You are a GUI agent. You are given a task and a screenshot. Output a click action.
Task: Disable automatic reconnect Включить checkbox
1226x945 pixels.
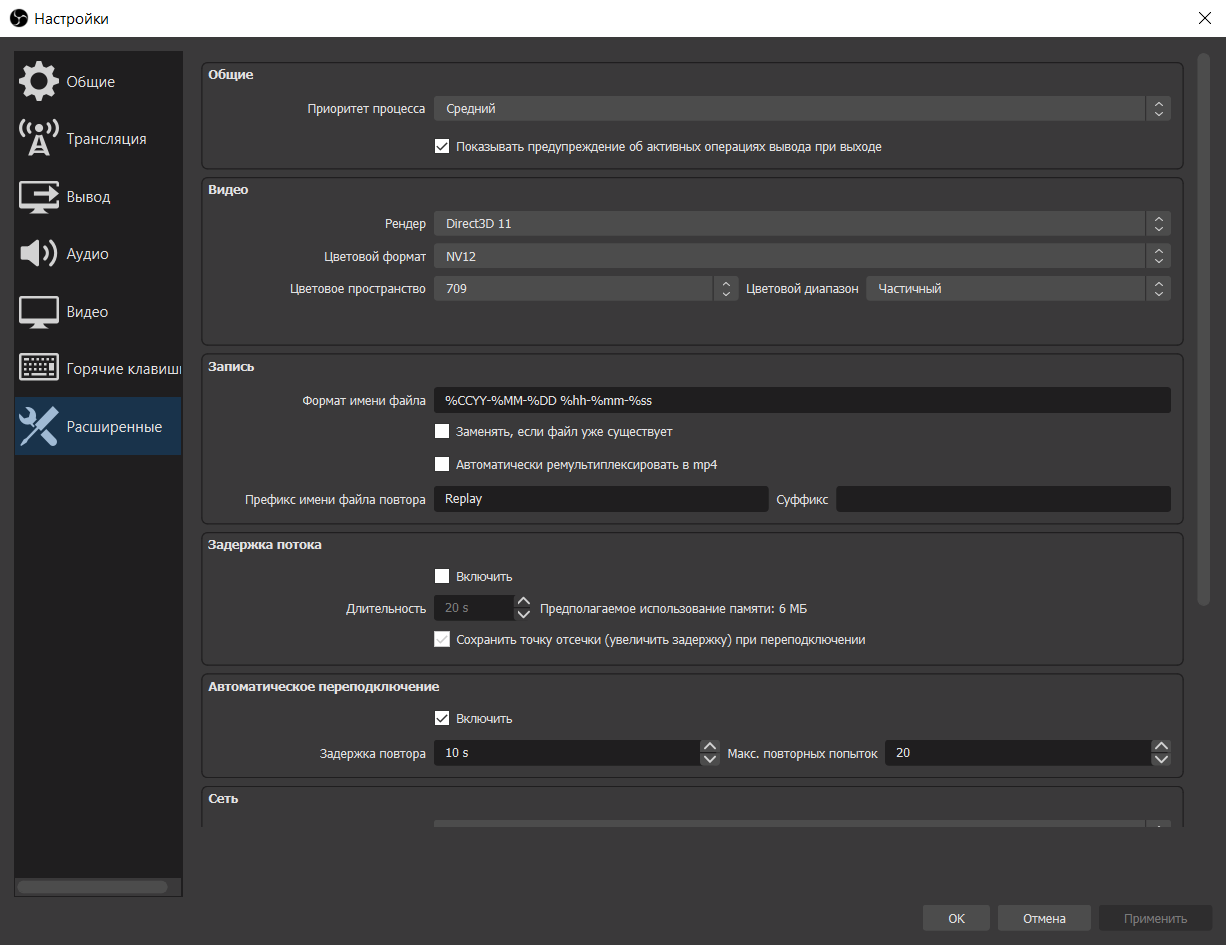coord(442,718)
